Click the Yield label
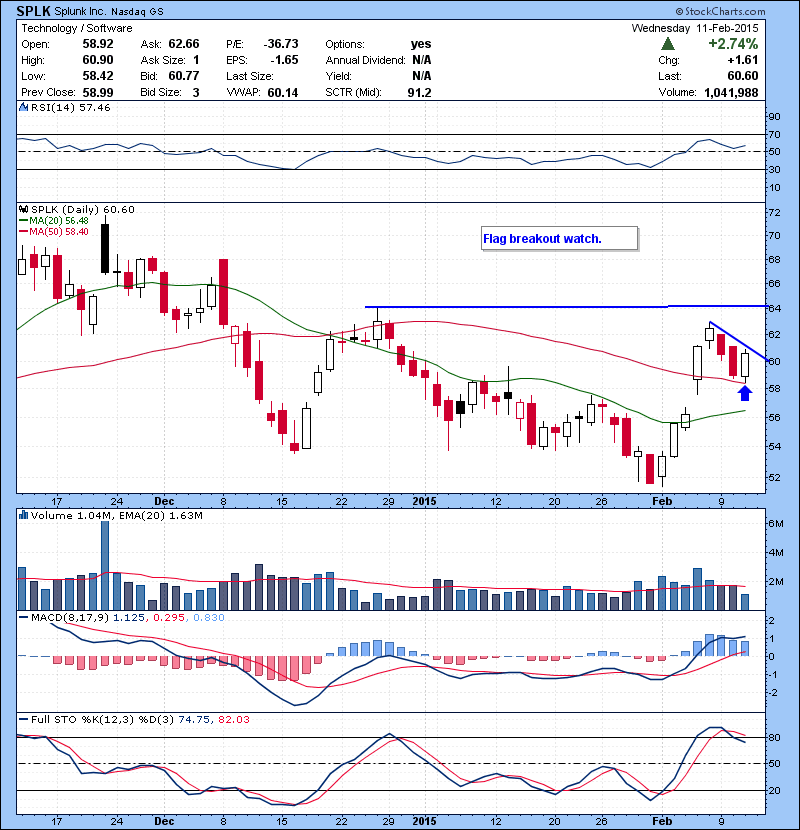 [x=338, y=76]
